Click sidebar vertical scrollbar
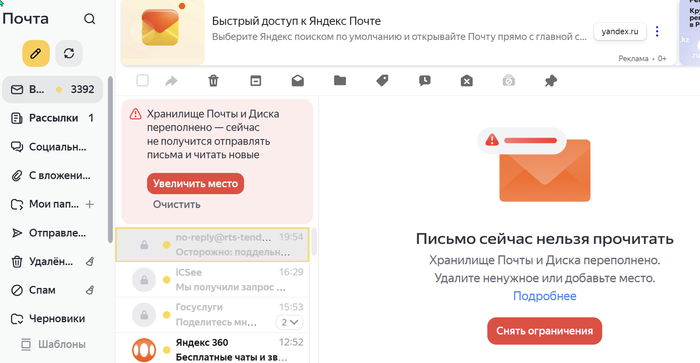This screenshot has height=363, width=700. (110, 159)
